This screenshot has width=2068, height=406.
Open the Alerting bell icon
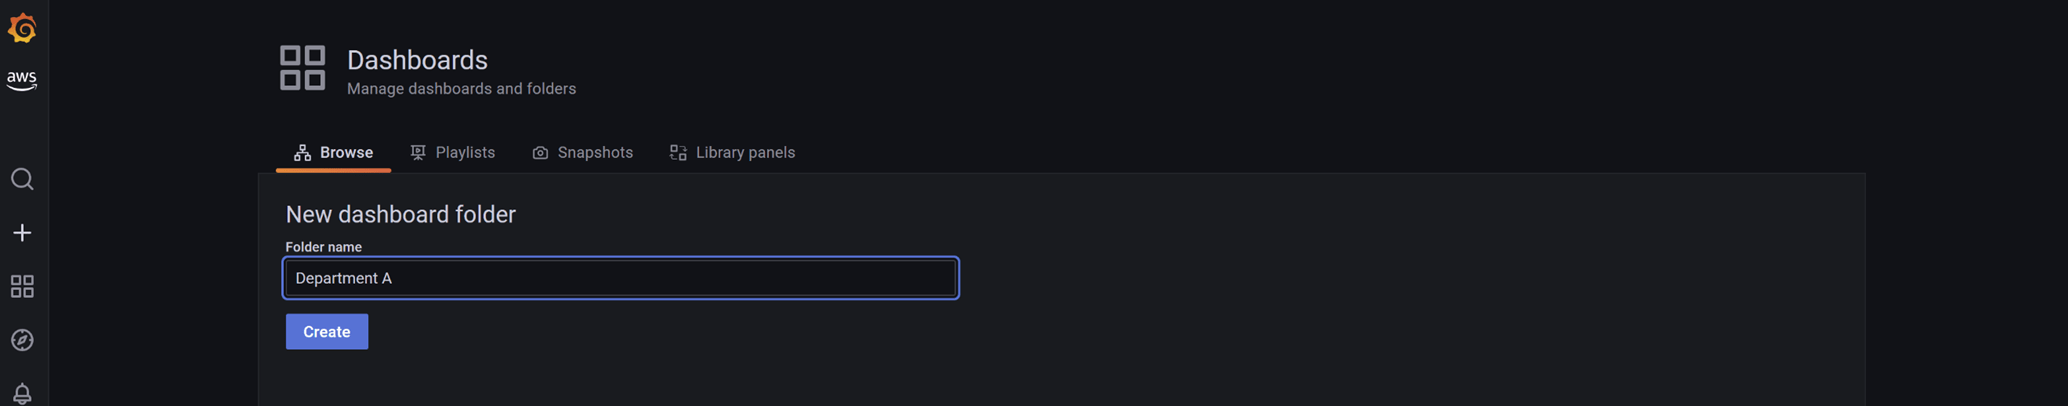22,393
